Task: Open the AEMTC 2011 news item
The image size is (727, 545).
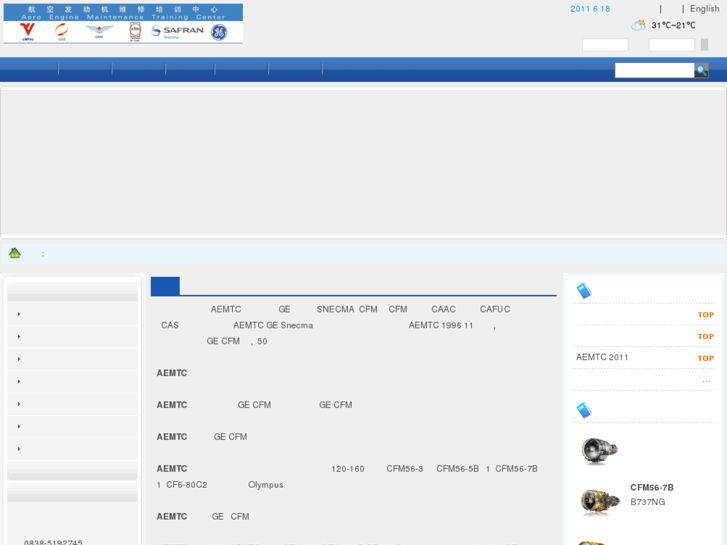Action: 602,357
